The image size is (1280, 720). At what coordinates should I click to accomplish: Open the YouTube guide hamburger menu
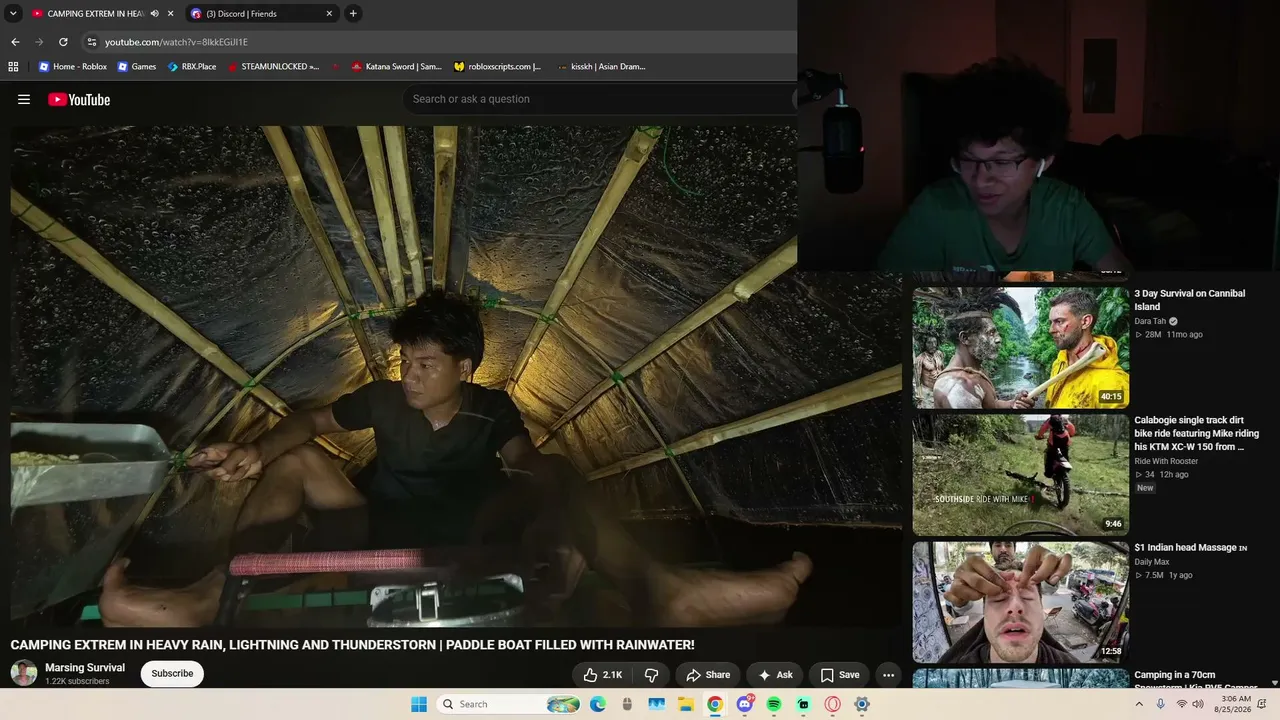tap(24, 99)
